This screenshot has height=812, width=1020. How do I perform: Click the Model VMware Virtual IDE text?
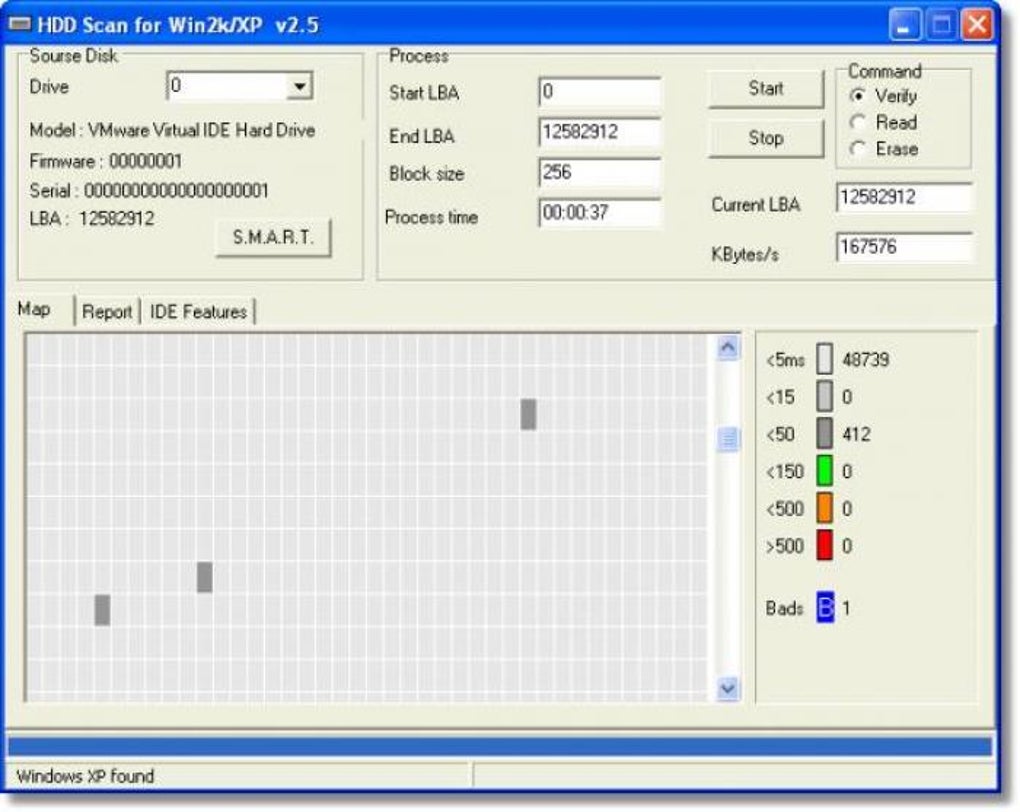(172, 130)
